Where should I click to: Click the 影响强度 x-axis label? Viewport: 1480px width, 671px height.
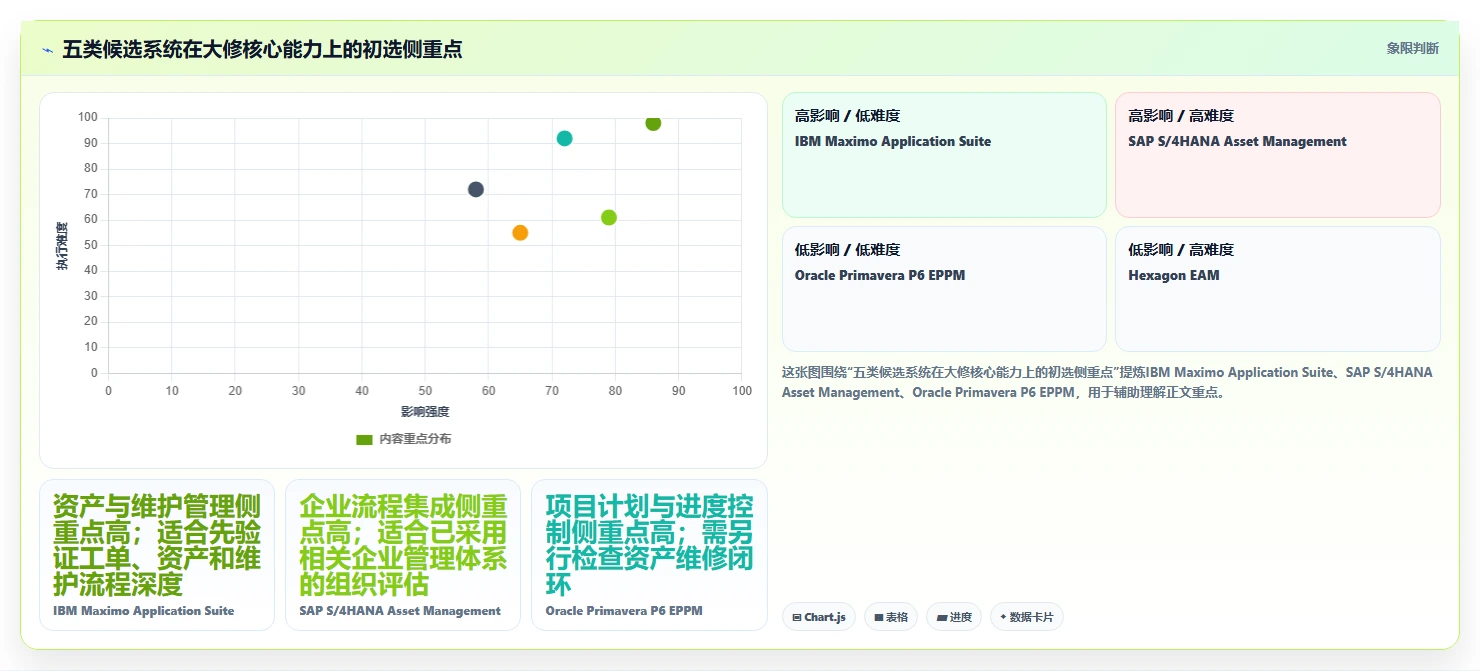point(425,412)
